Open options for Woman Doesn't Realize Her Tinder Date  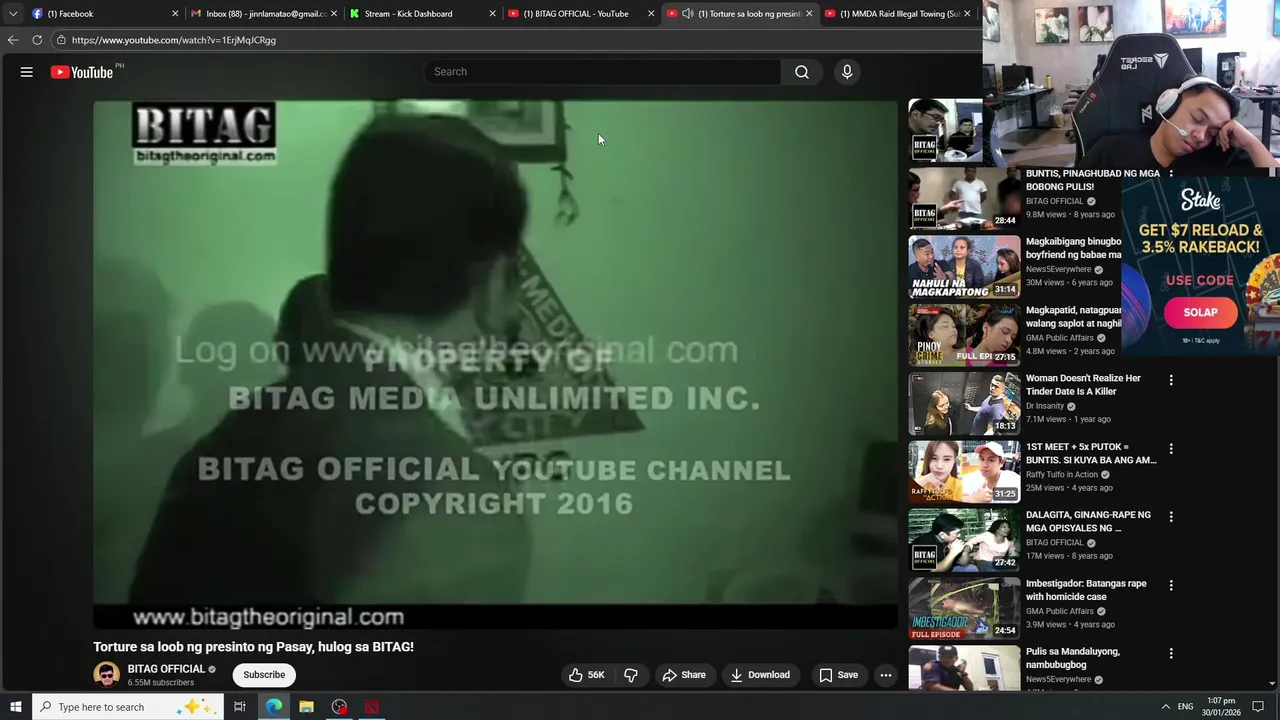click(1171, 380)
